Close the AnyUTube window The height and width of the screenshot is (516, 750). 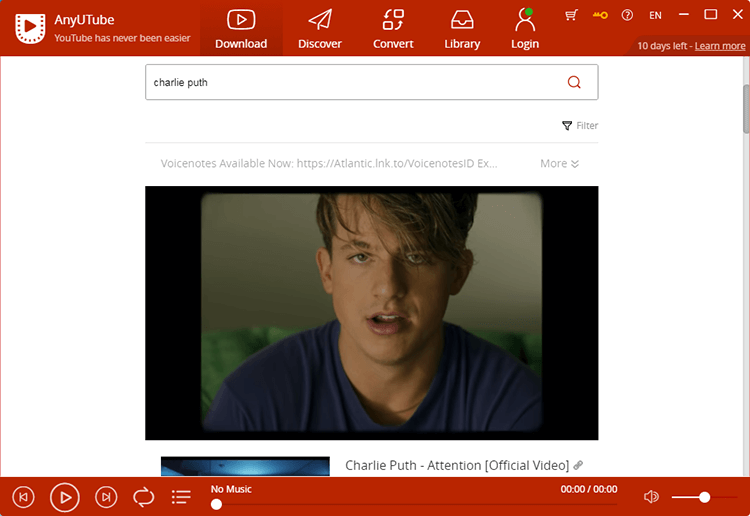click(738, 15)
